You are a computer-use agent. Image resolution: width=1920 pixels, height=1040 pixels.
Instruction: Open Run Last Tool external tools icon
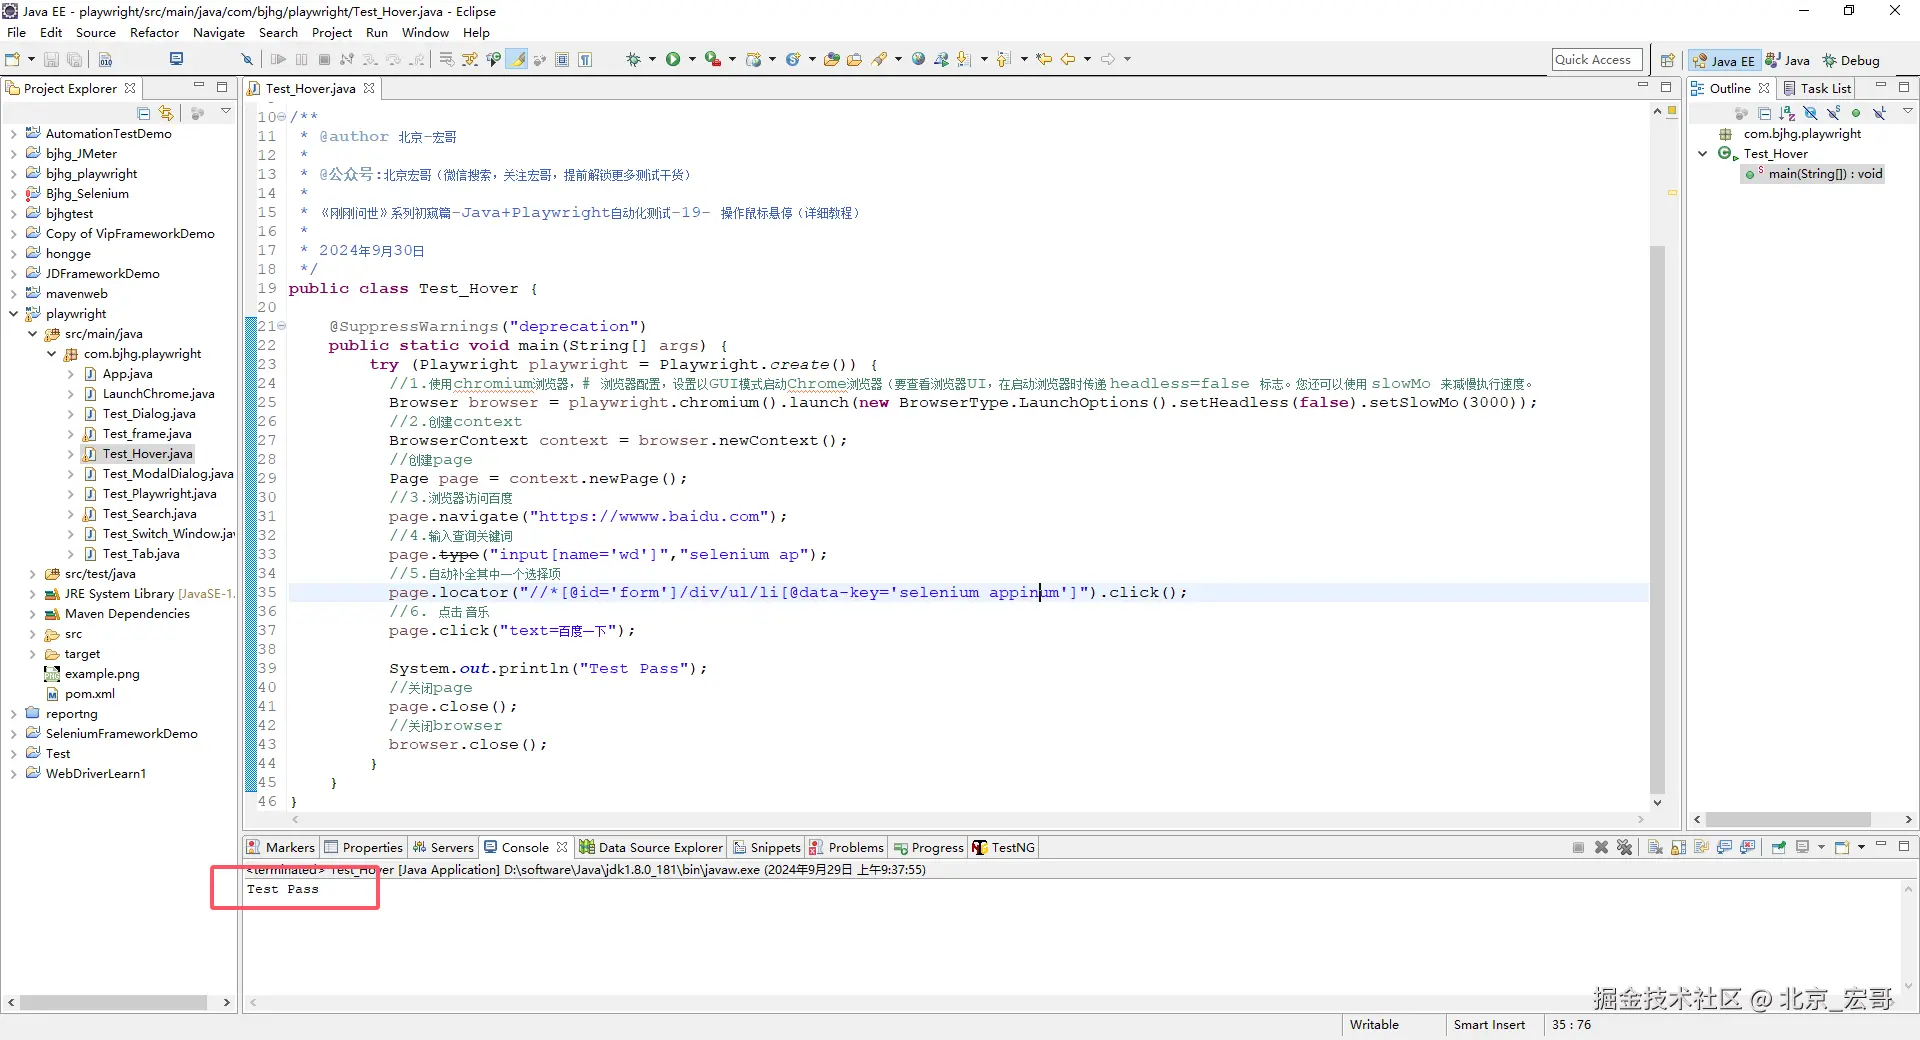(712, 60)
